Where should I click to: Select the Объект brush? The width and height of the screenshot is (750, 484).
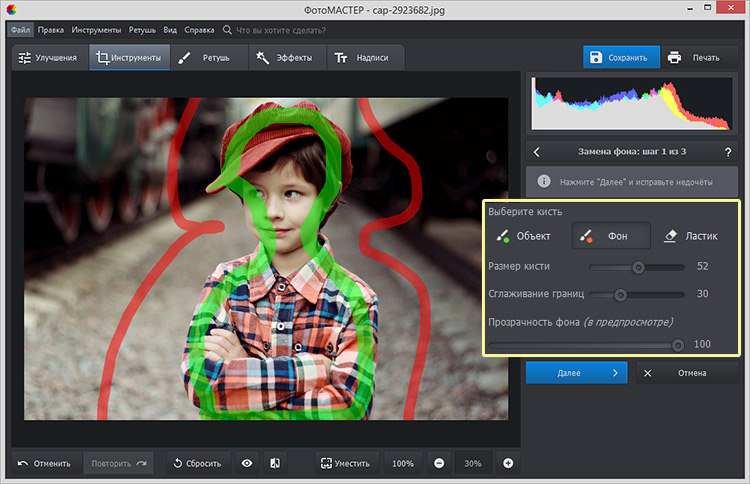[521, 236]
